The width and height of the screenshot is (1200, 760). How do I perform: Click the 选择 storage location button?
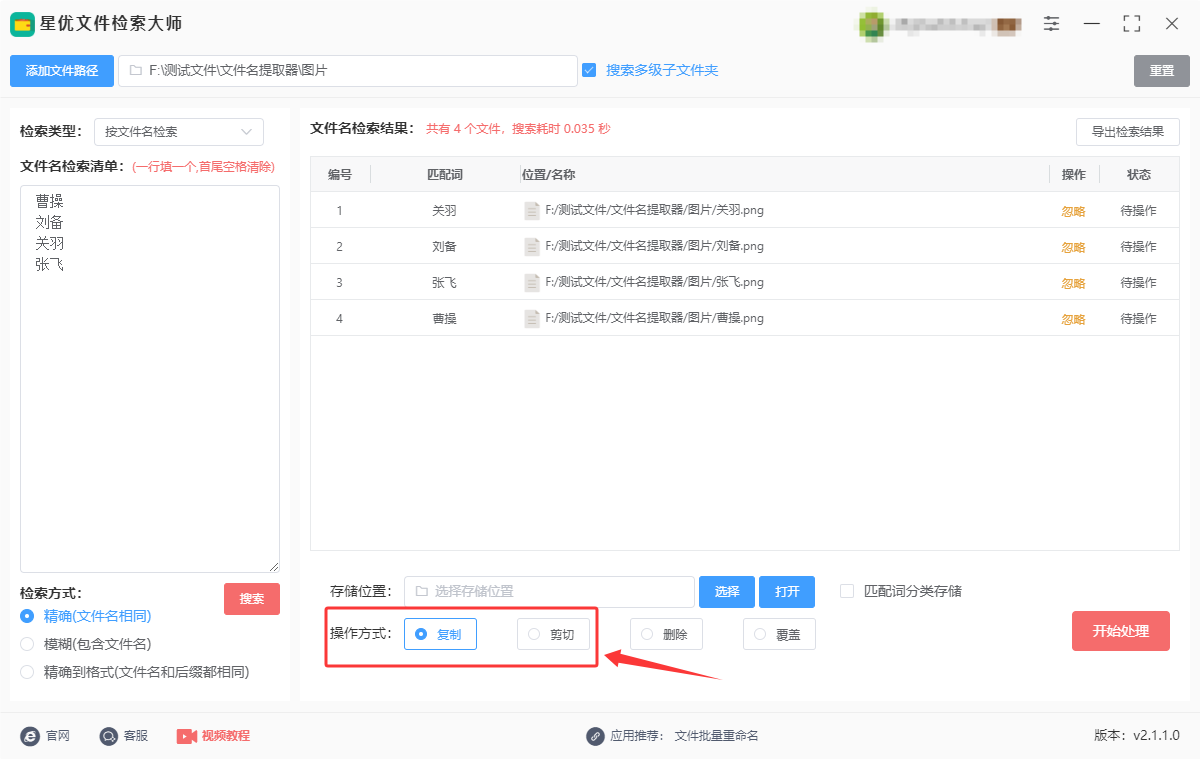tap(727, 592)
